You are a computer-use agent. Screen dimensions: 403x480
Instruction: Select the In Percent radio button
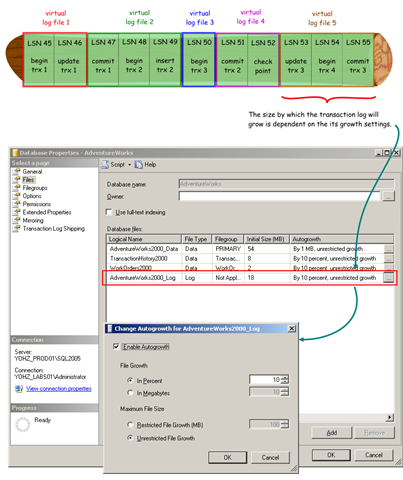point(130,380)
